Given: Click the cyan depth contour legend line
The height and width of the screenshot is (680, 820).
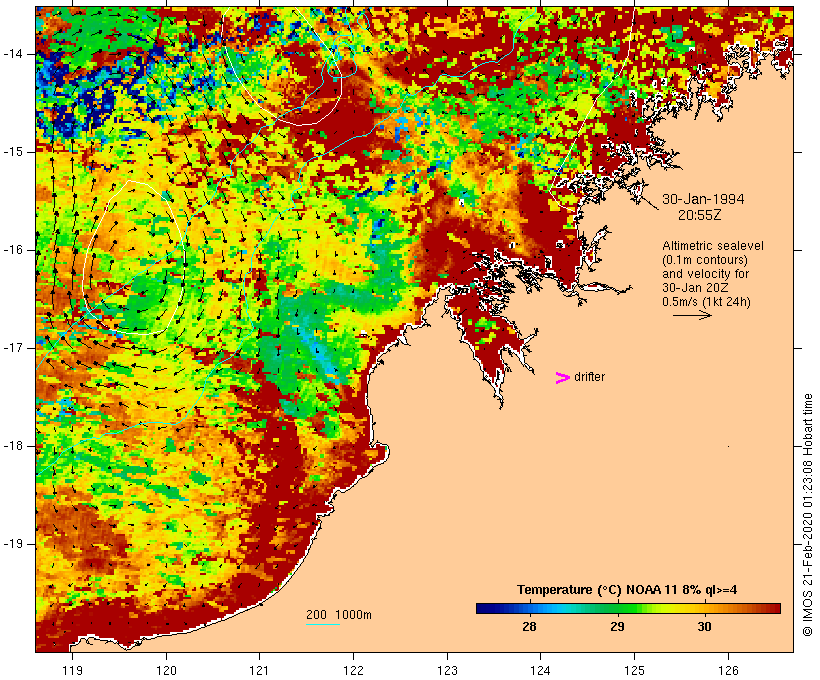Looking at the screenshot, I should [x=323, y=624].
